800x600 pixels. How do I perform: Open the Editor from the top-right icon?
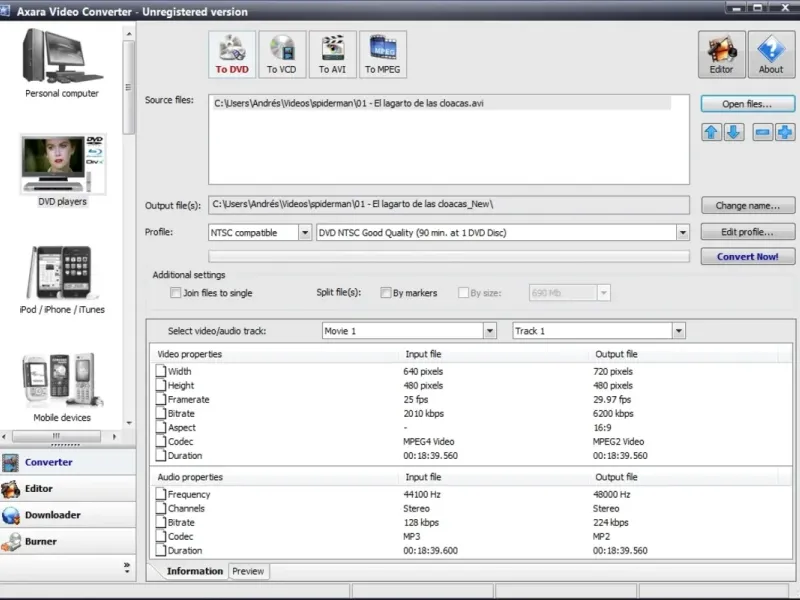(721, 54)
